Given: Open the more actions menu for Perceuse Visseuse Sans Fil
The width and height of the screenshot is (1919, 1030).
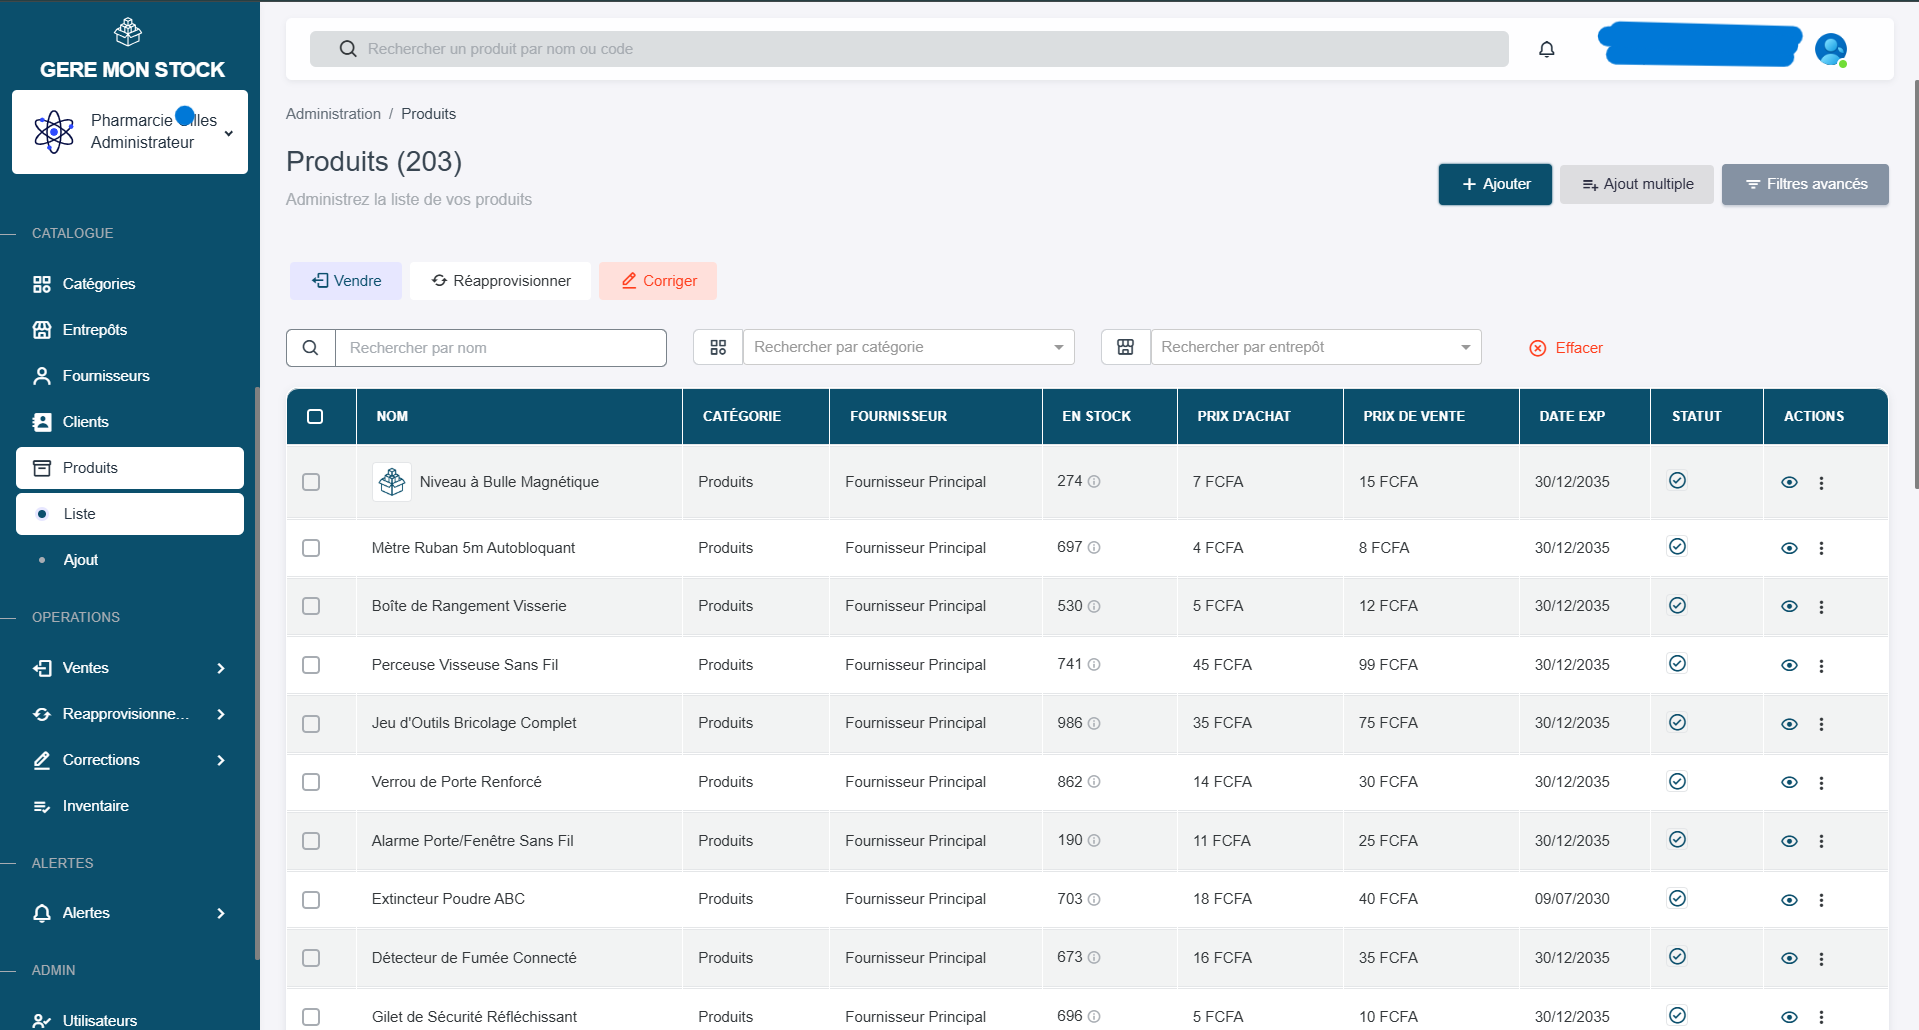Looking at the screenshot, I should (1821, 666).
